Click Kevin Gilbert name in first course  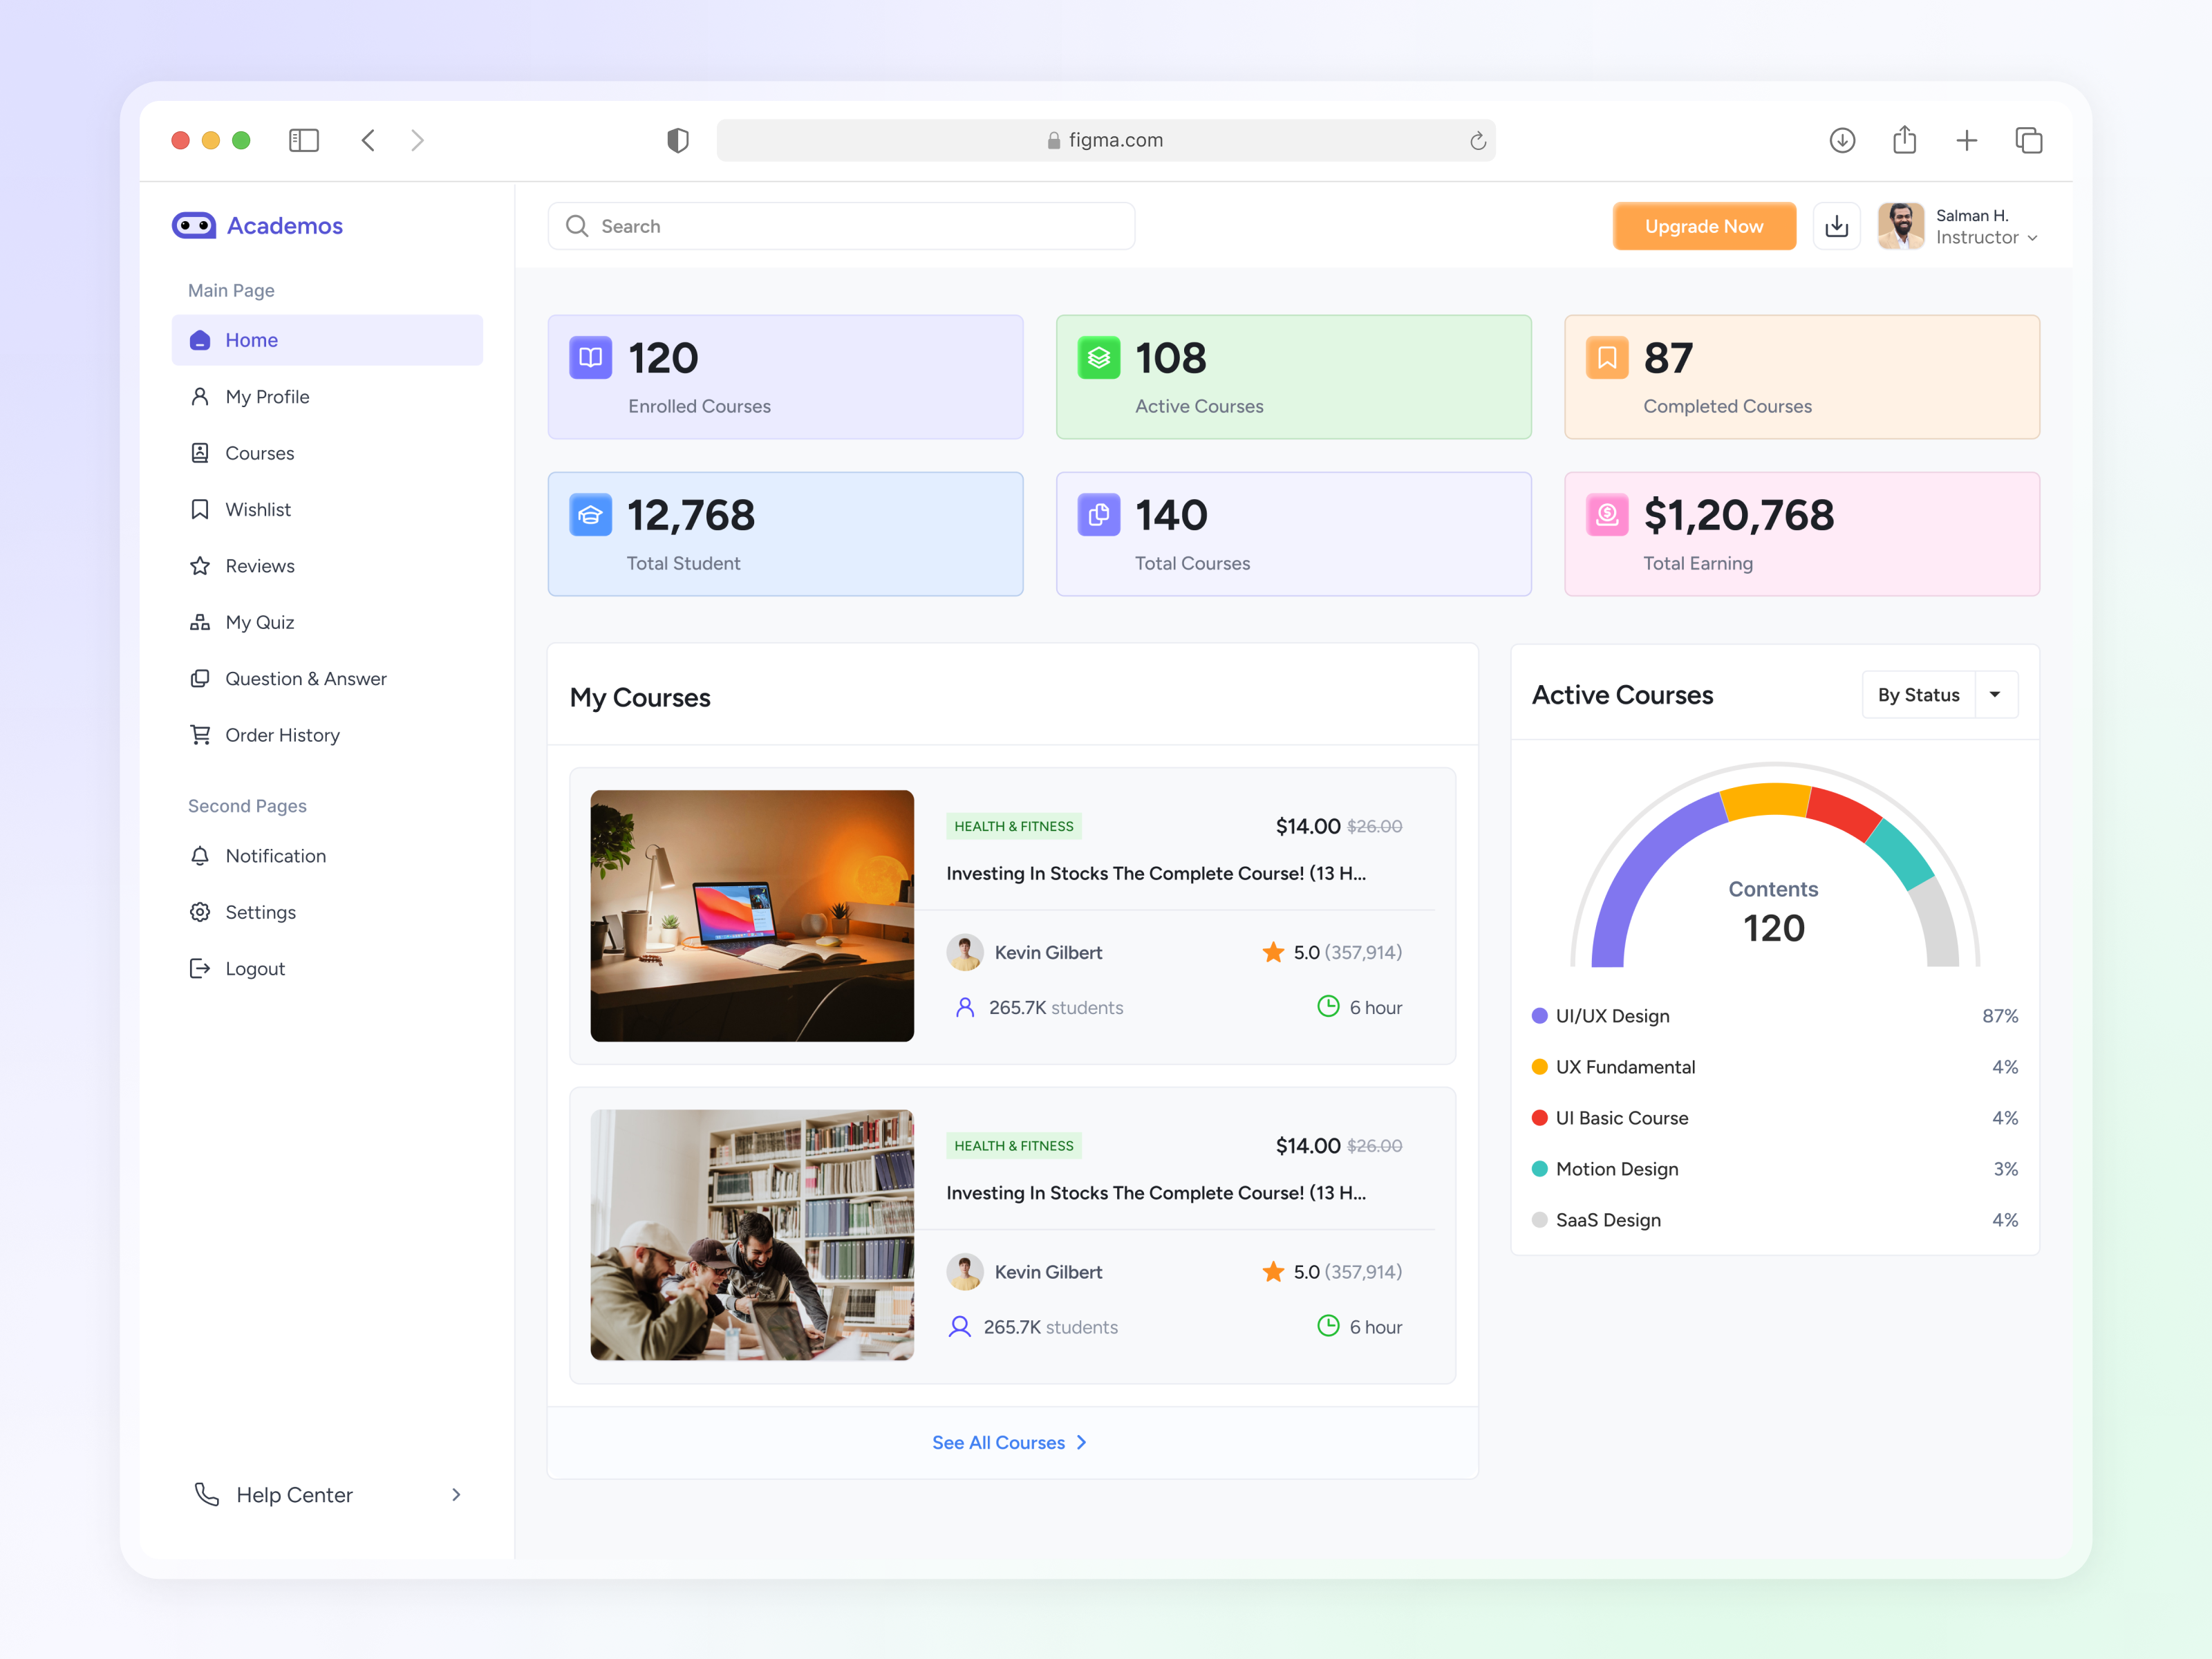(x=1048, y=953)
